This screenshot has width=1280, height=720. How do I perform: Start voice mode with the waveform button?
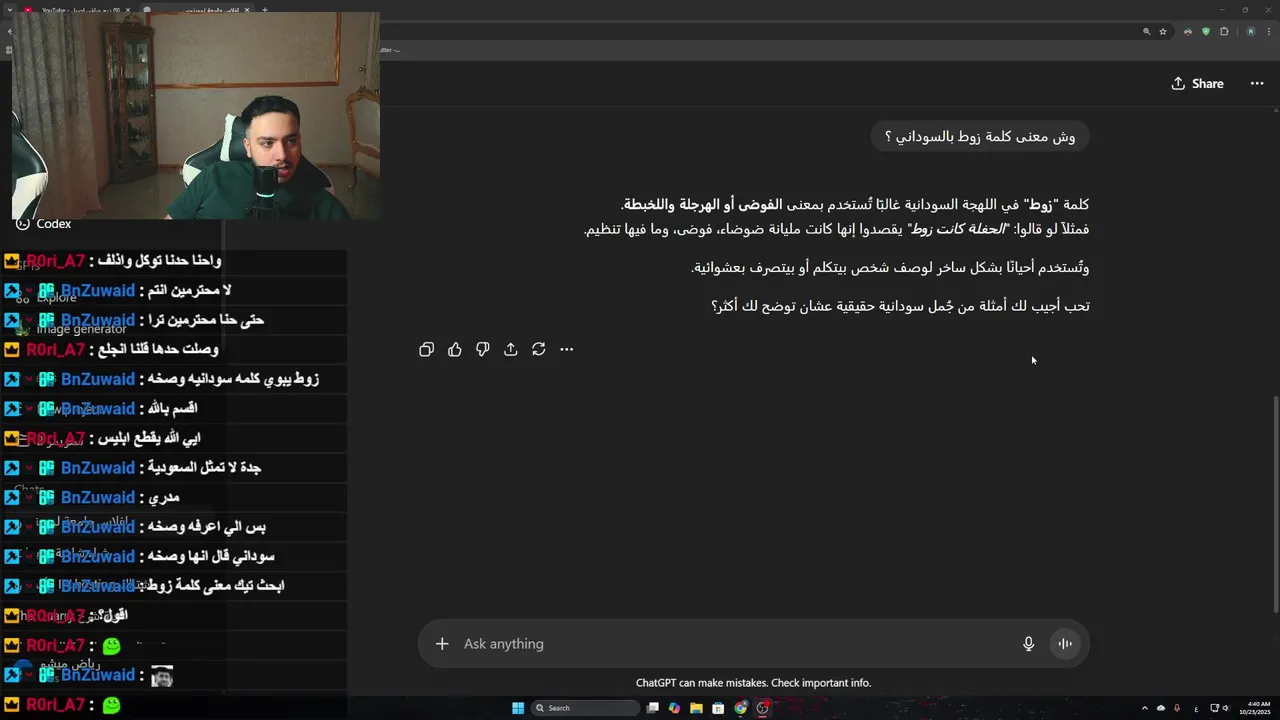[1065, 644]
